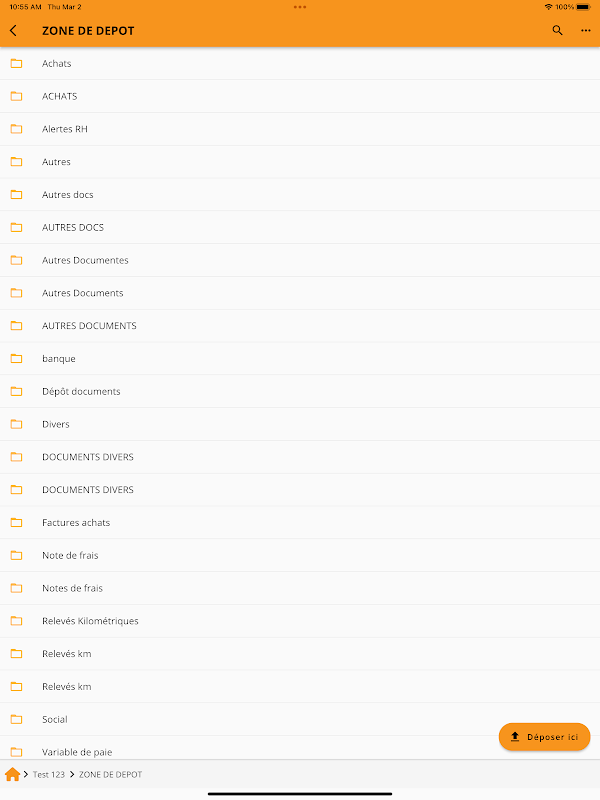600x800 pixels.
Task: Open the Relevés Kilométriques folder
Action: click(x=300, y=621)
